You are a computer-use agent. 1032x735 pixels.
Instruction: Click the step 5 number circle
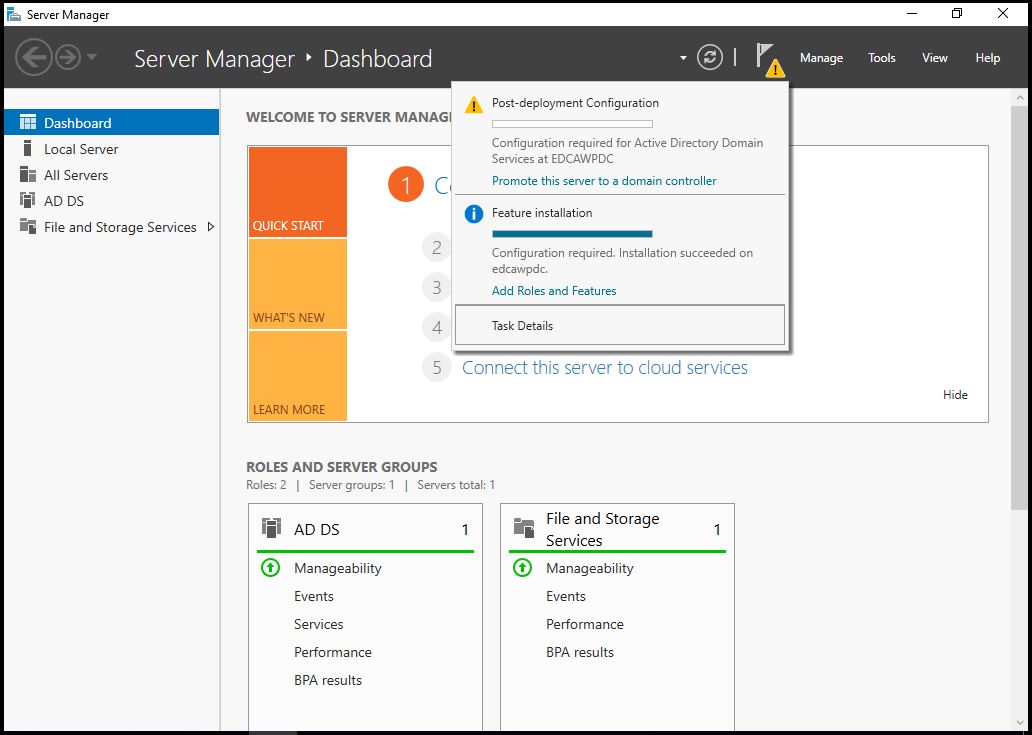pyautogui.click(x=437, y=367)
